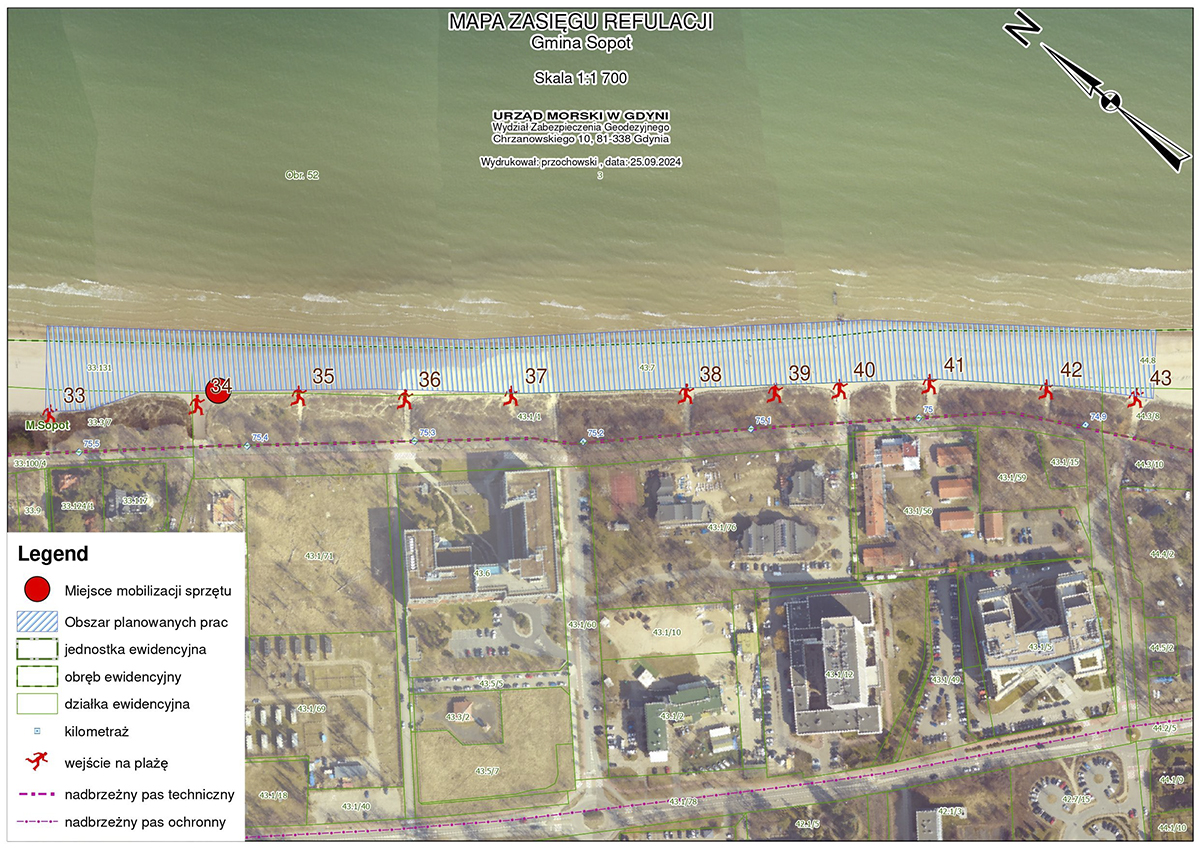The image size is (1200, 849).
Task: Pick the beach entrance runner icon at number 33
Action: click(48, 414)
